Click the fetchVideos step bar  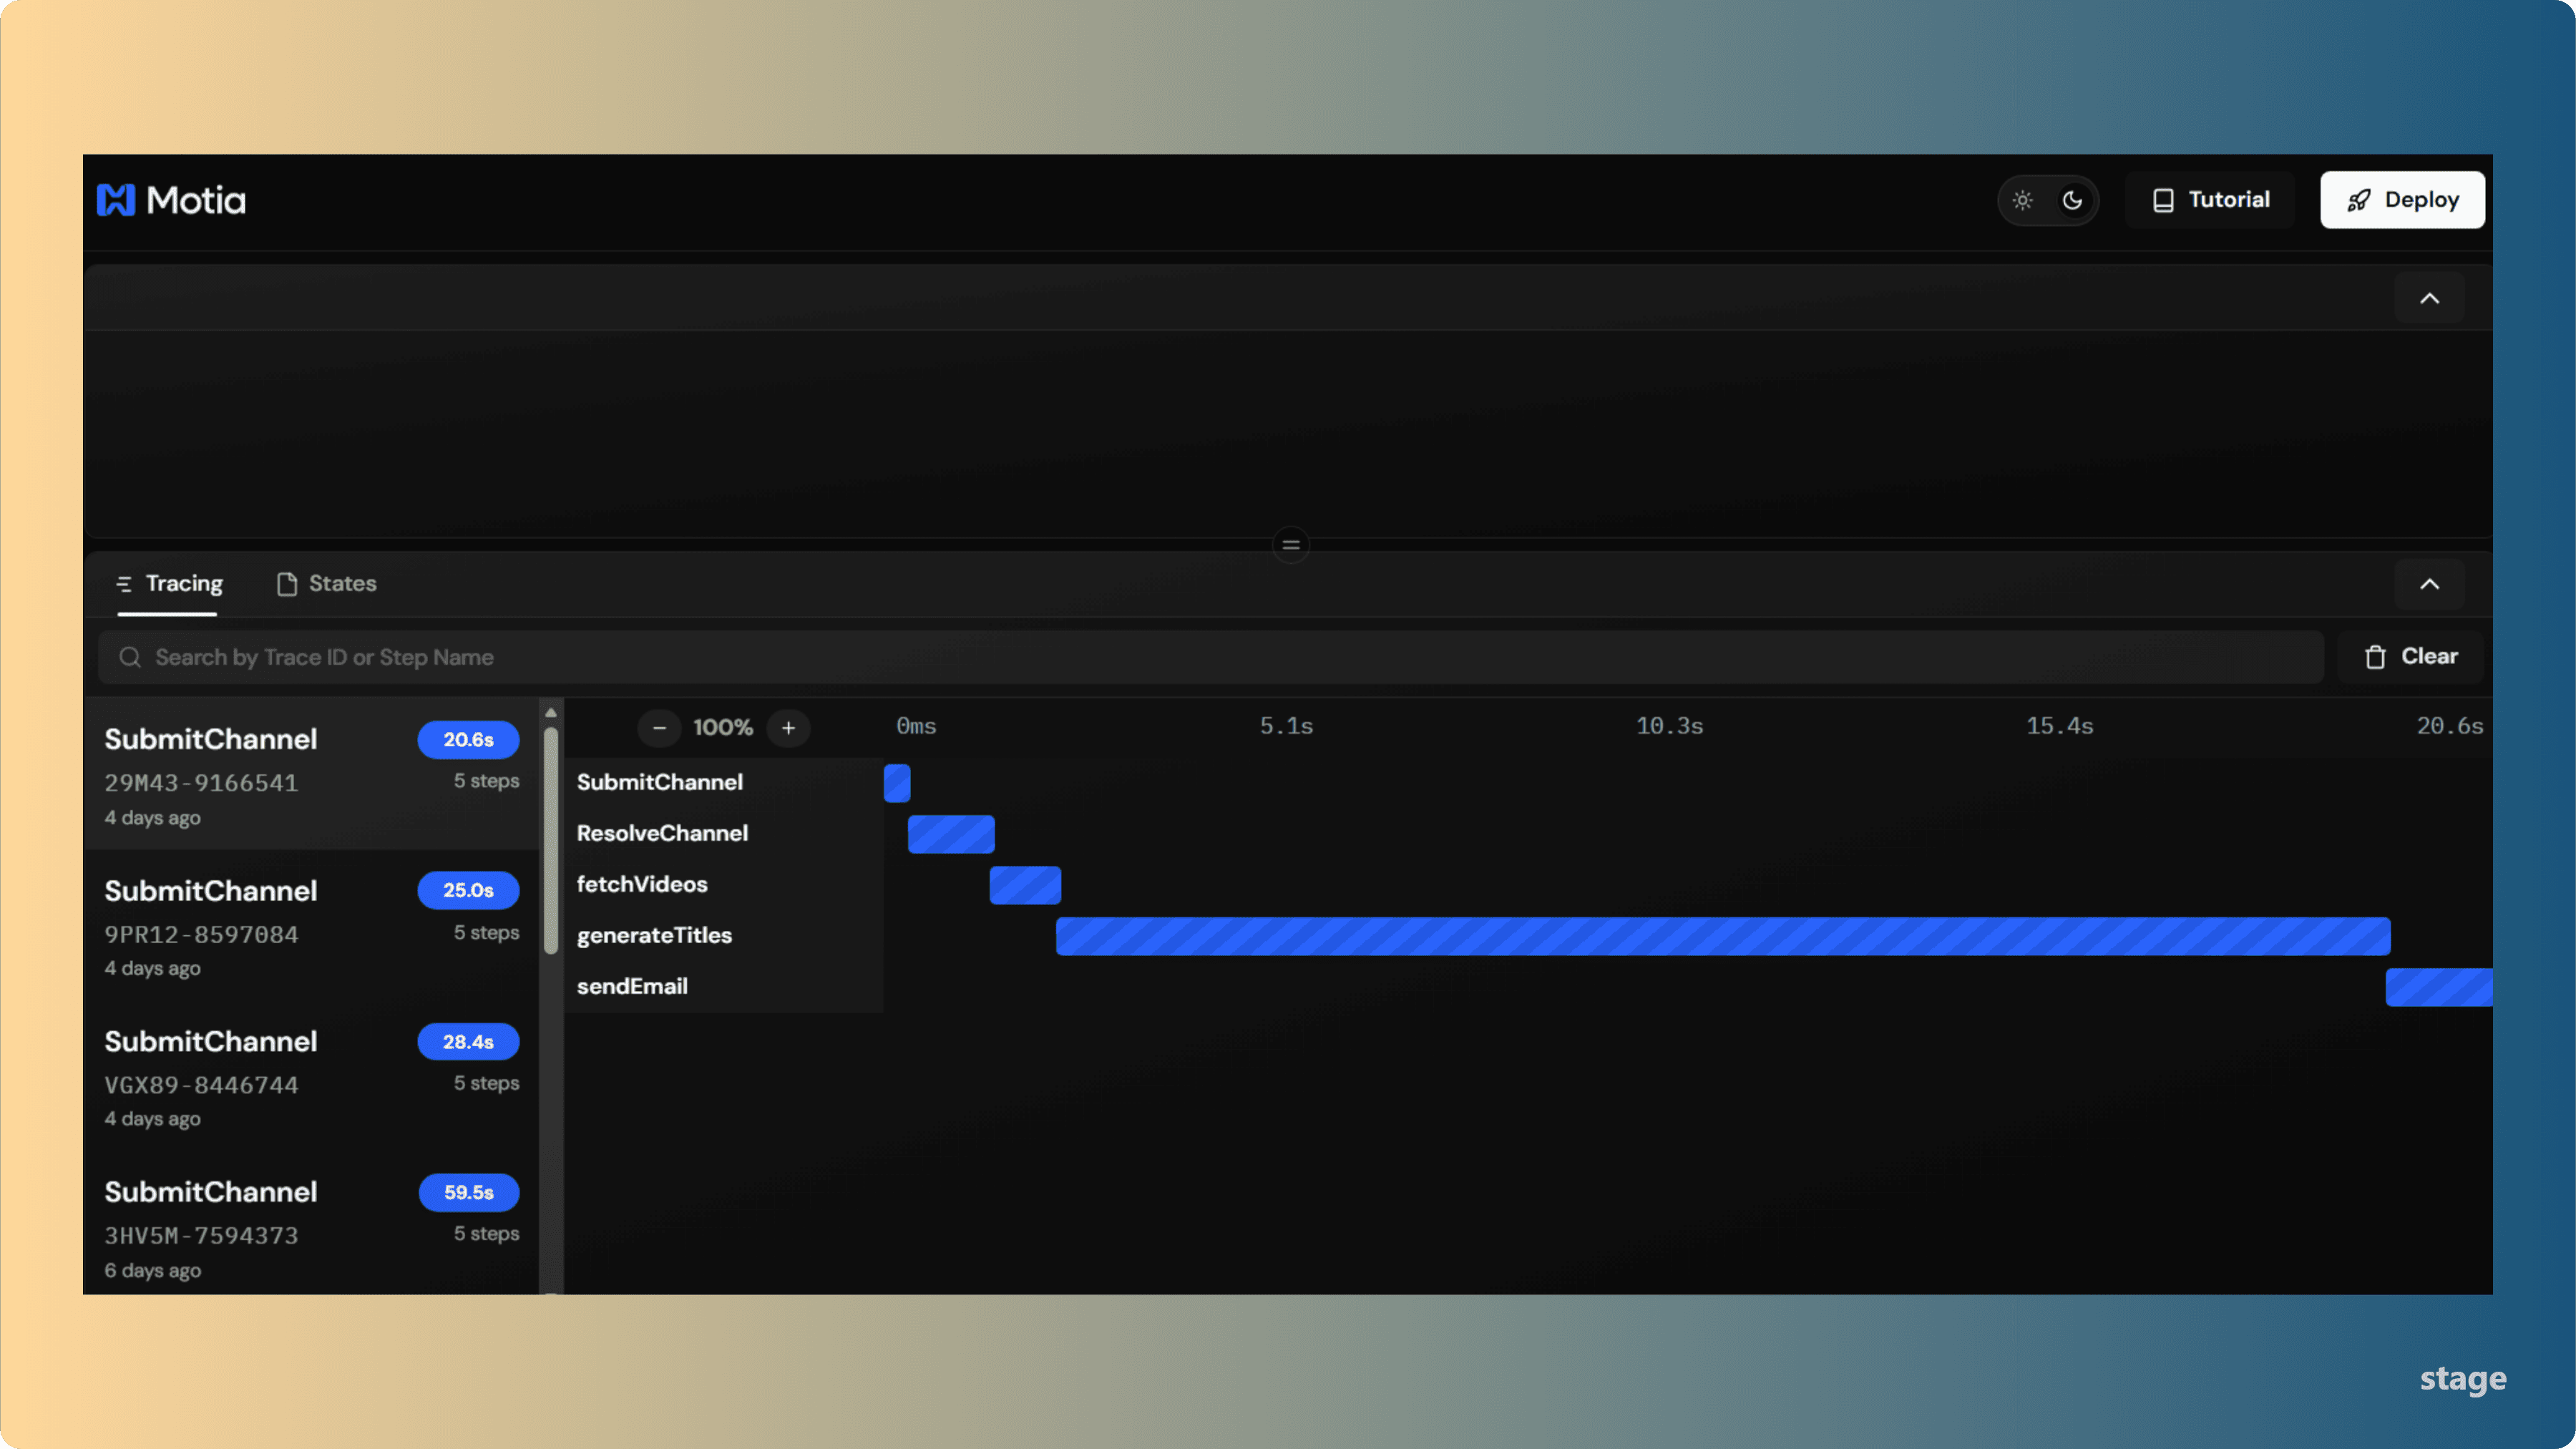pos(1025,885)
